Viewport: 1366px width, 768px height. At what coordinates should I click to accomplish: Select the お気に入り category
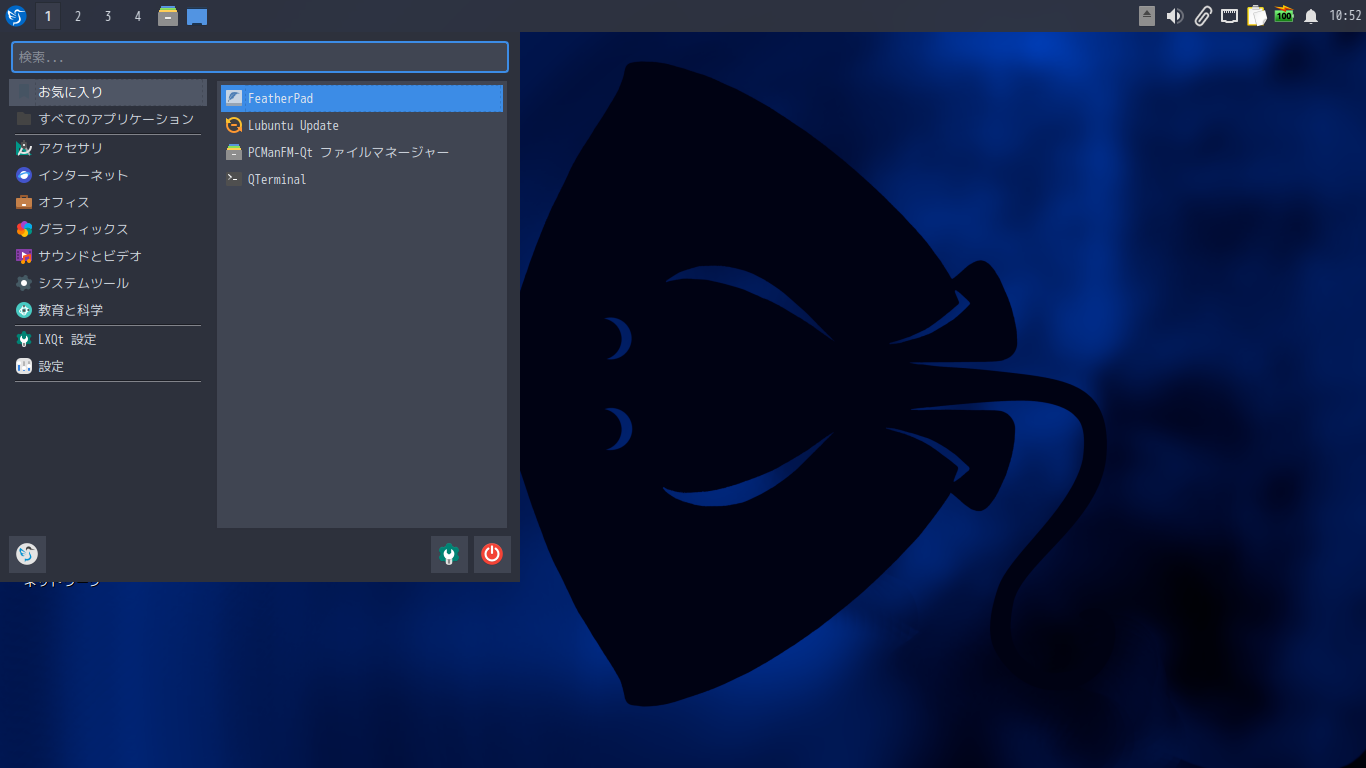click(x=108, y=92)
